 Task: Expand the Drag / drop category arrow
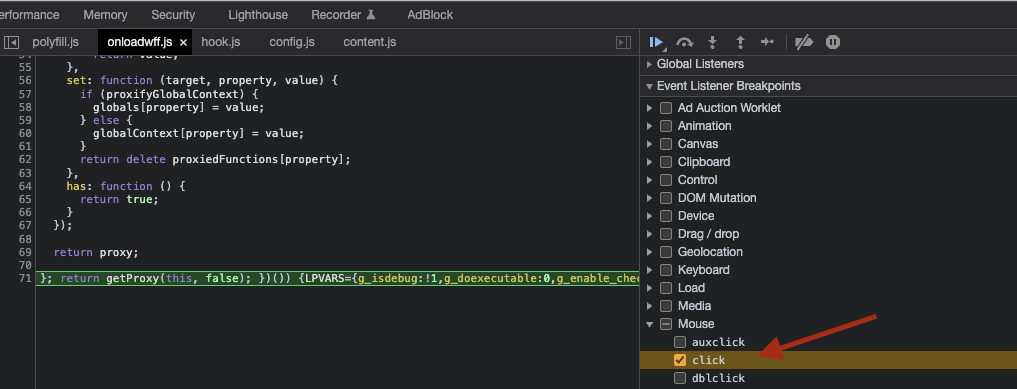coord(650,234)
